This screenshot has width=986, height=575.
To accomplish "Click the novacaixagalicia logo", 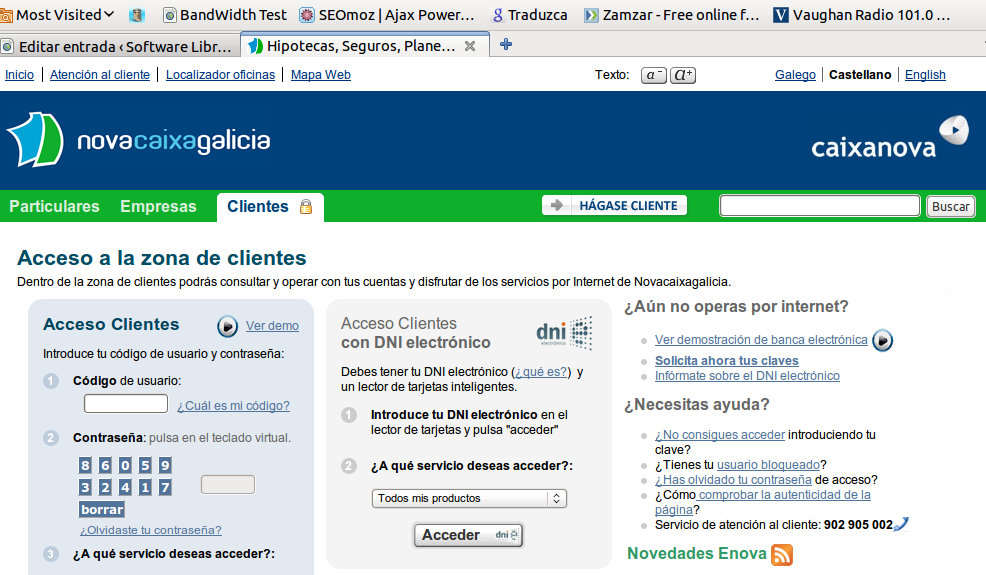I will (x=138, y=140).
